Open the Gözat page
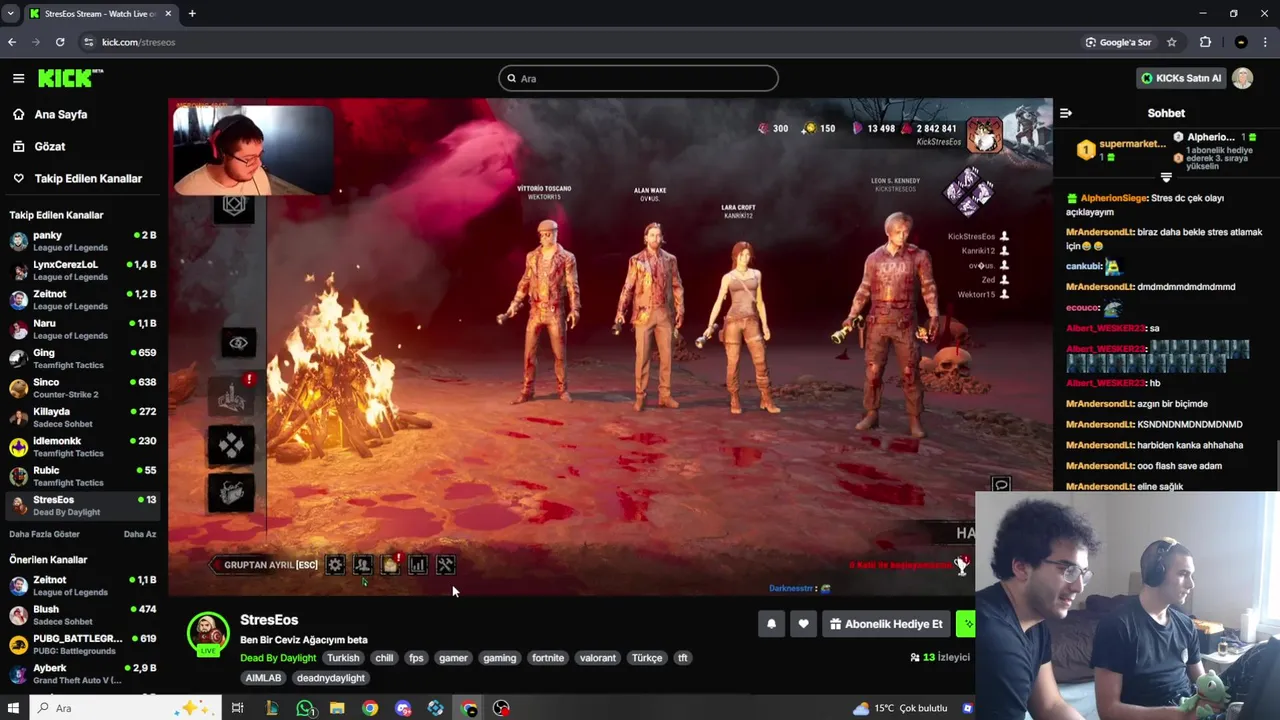Image resolution: width=1280 pixels, height=720 pixels. pyautogui.click(x=49, y=146)
